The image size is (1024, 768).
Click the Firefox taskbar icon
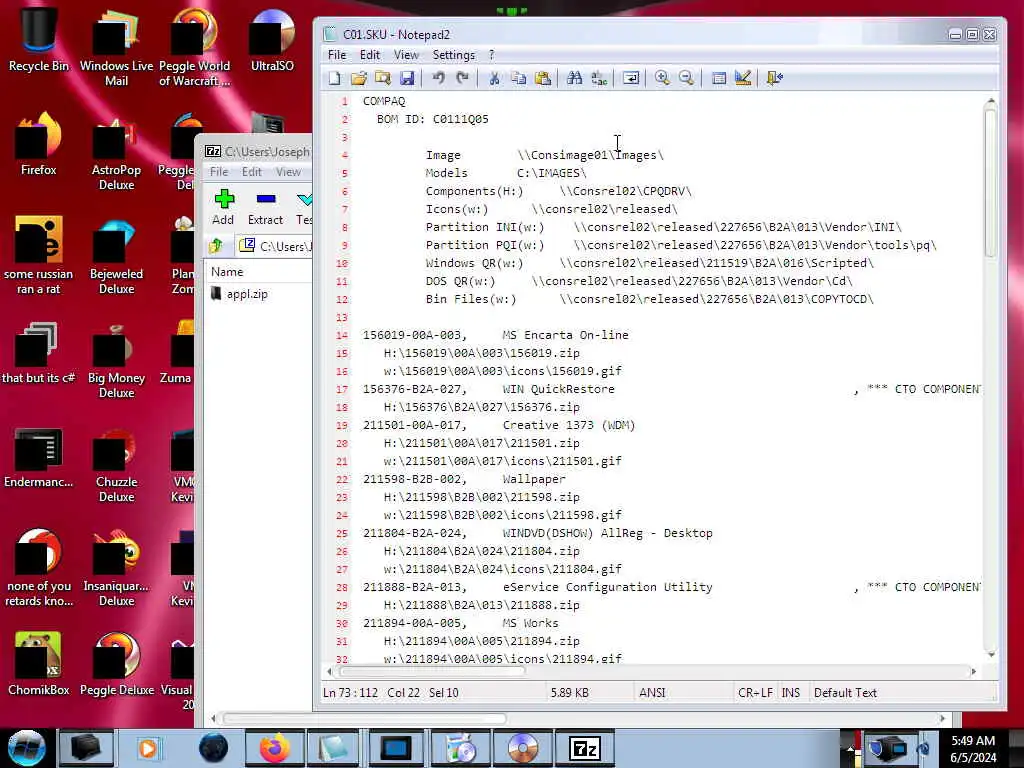point(274,748)
